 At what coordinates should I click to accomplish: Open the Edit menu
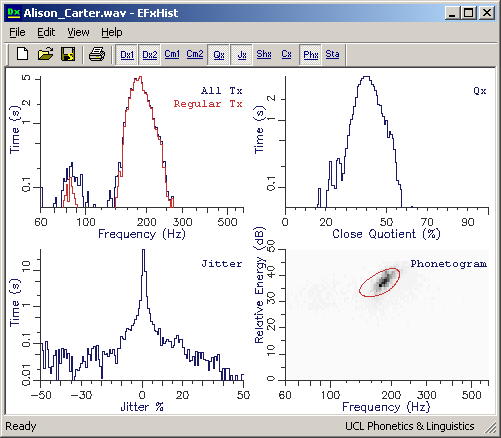(46, 32)
